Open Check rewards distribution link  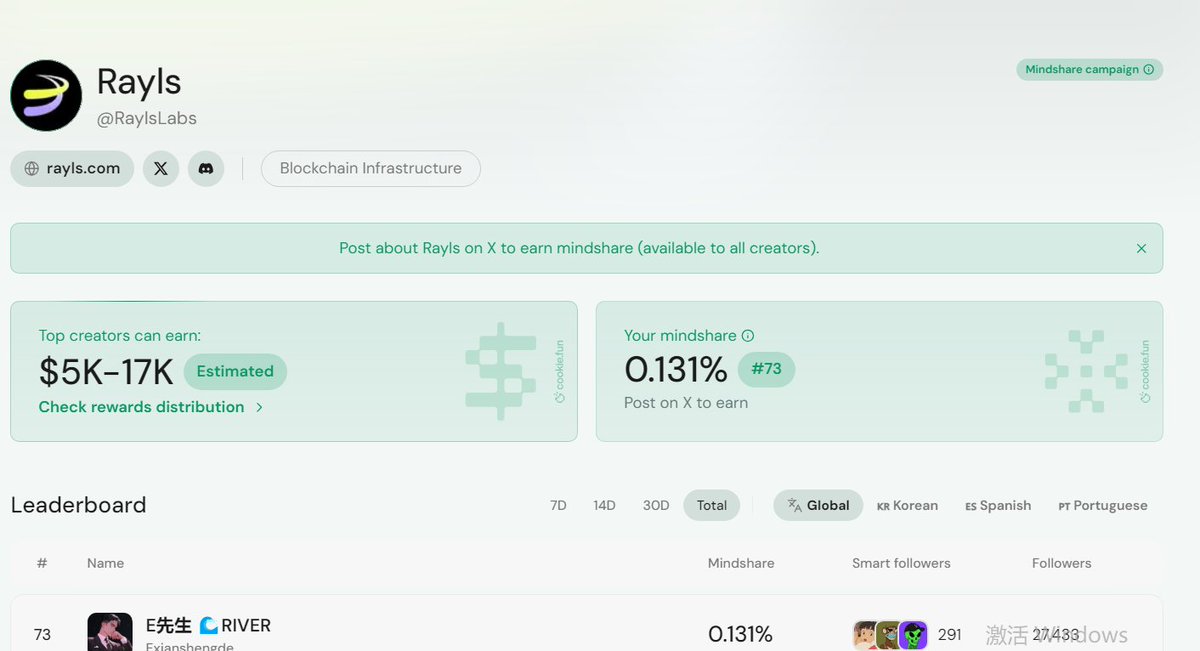(141, 407)
